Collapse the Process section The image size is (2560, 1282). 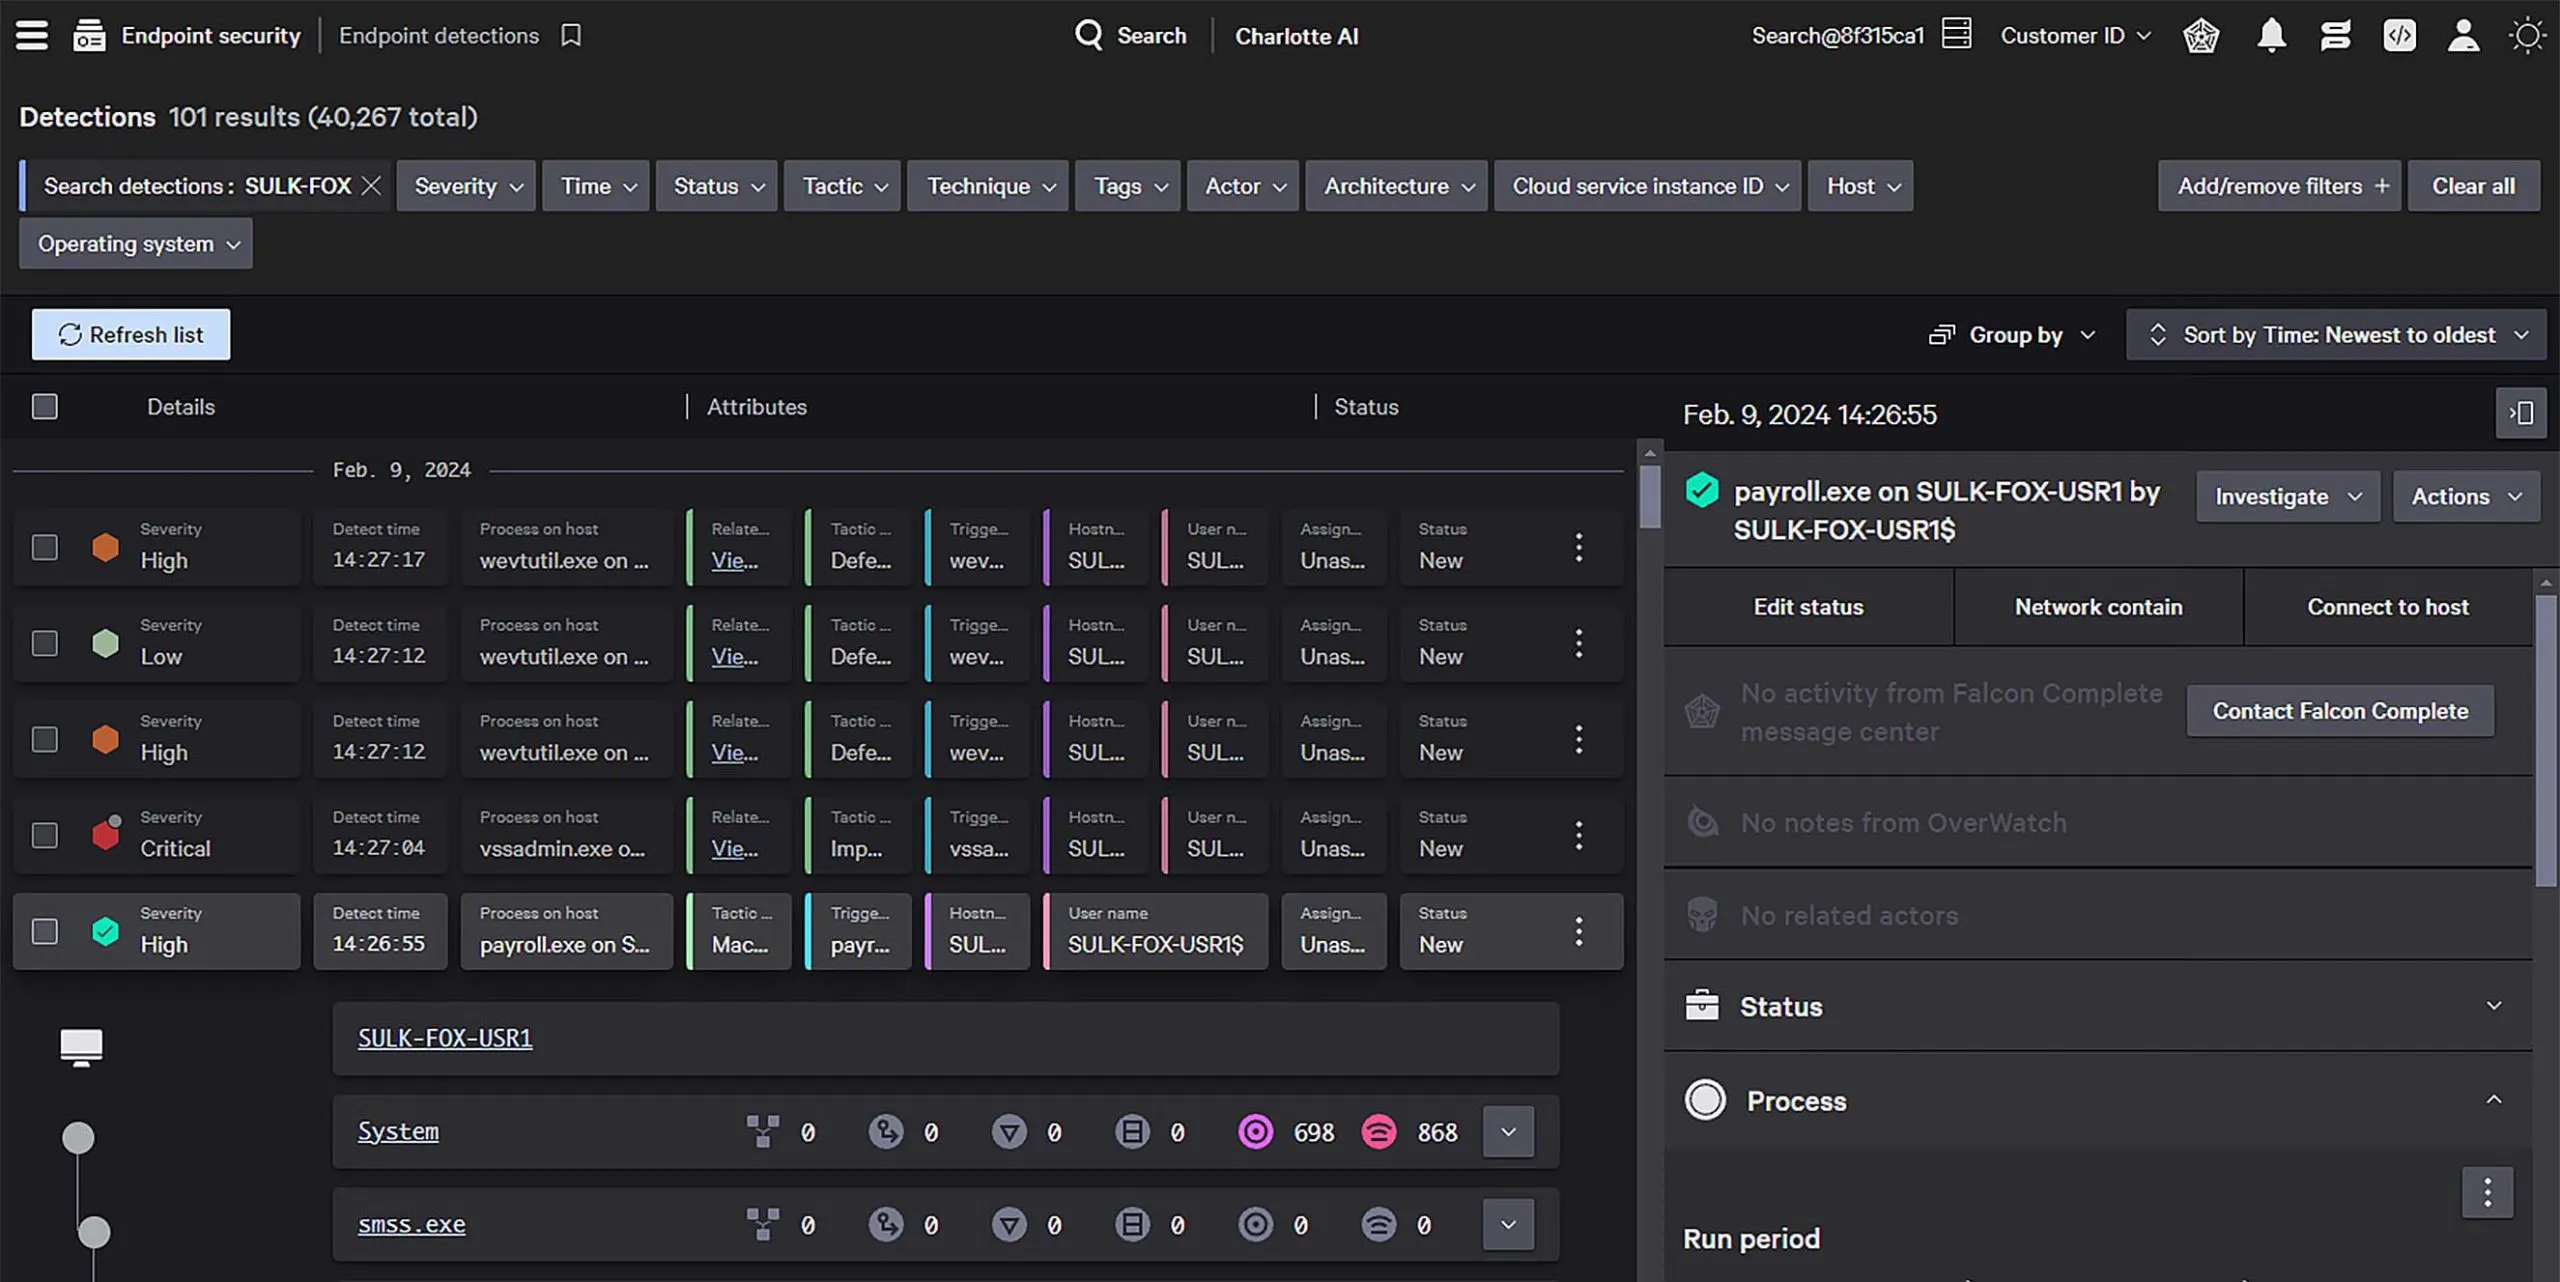click(2098, 1100)
